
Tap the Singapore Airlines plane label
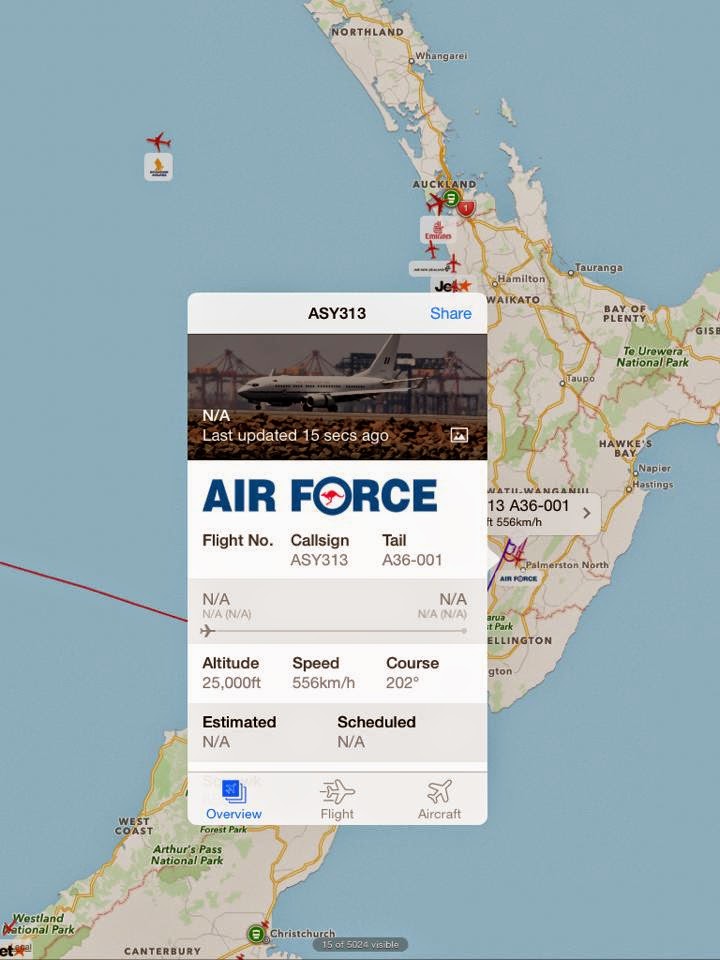click(159, 167)
